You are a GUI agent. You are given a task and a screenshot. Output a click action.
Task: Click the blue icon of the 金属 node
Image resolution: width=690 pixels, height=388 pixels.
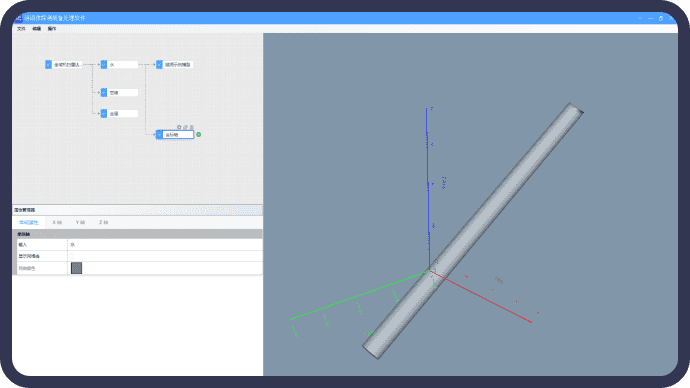104,113
